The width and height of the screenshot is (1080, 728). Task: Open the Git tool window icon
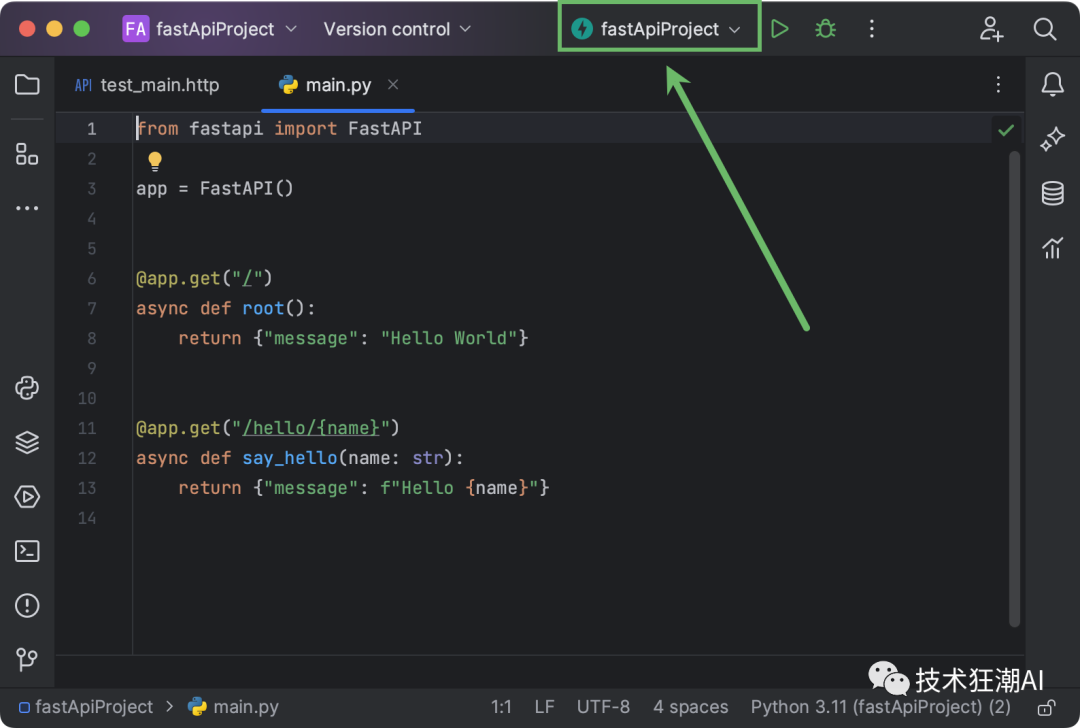click(x=27, y=659)
